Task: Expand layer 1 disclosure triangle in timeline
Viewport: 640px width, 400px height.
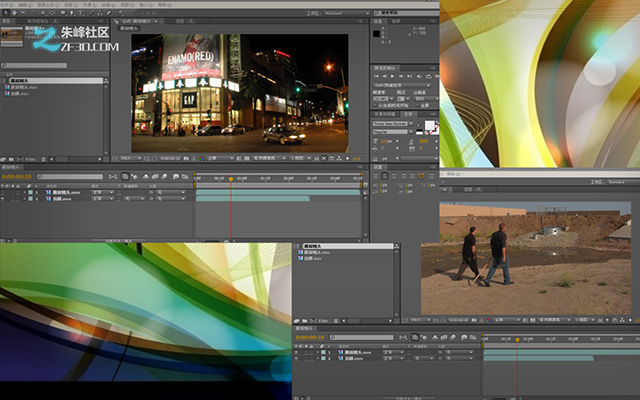Action: point(24,192)
